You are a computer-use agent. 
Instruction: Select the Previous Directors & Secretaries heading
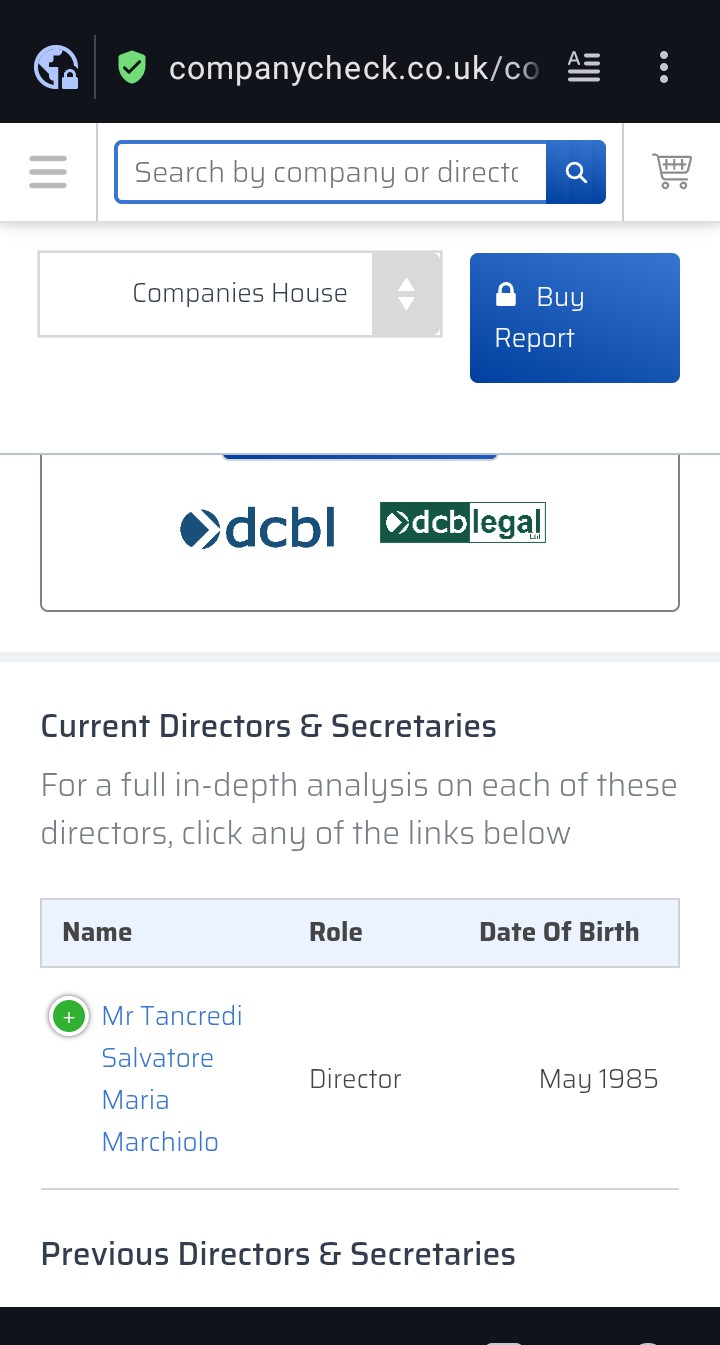(x=278, y=1254)
